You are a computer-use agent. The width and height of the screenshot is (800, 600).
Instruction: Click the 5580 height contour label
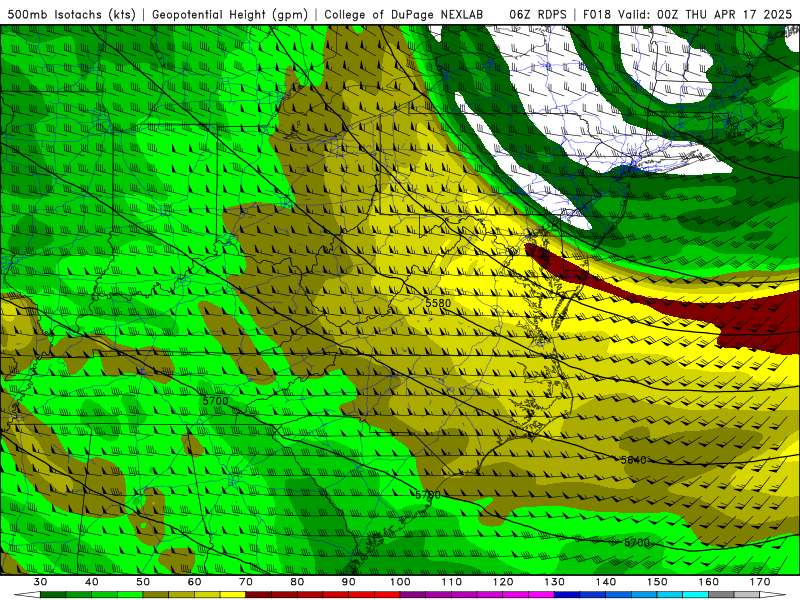tap(438, 303)
